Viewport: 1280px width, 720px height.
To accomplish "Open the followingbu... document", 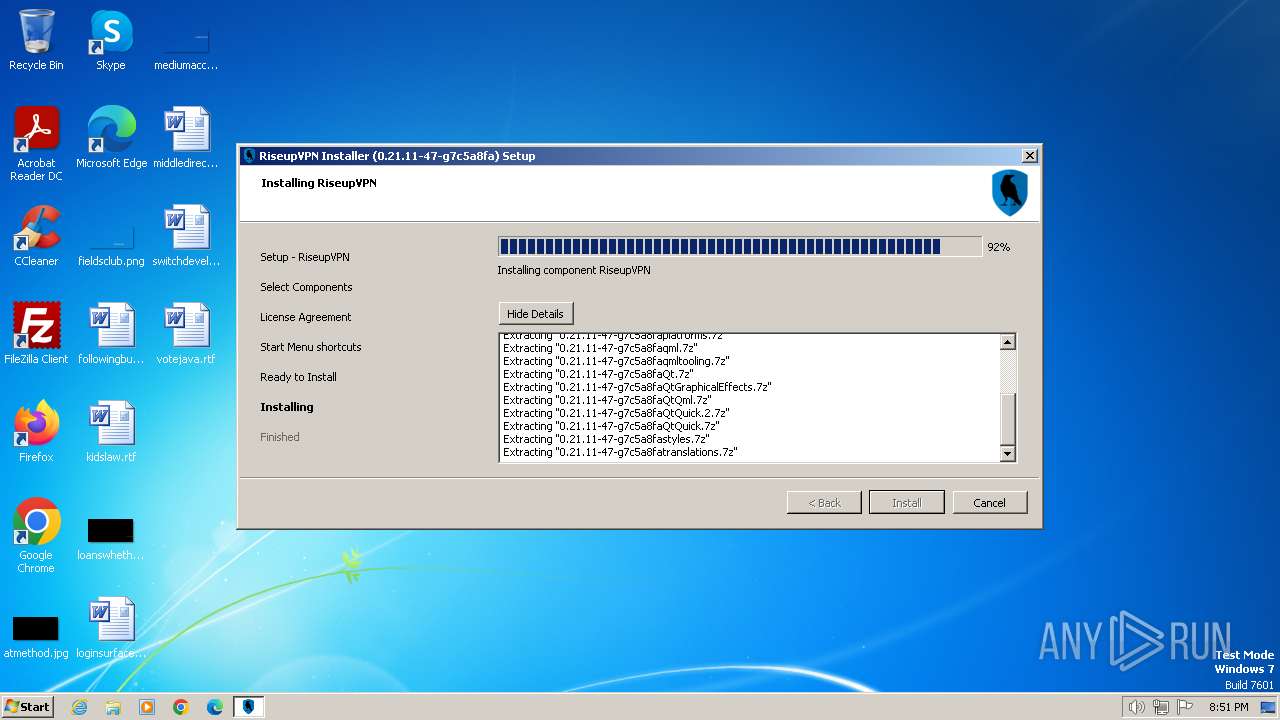I will (111, 333).
